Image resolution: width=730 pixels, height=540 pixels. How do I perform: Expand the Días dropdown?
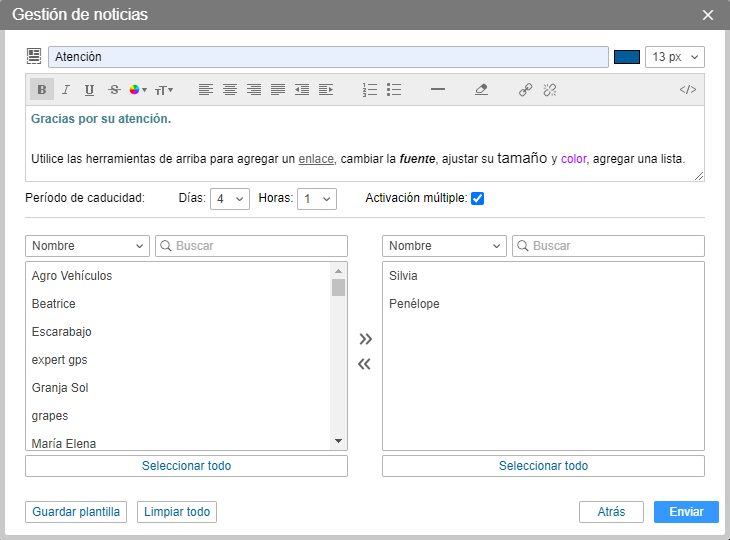(229, 199)
